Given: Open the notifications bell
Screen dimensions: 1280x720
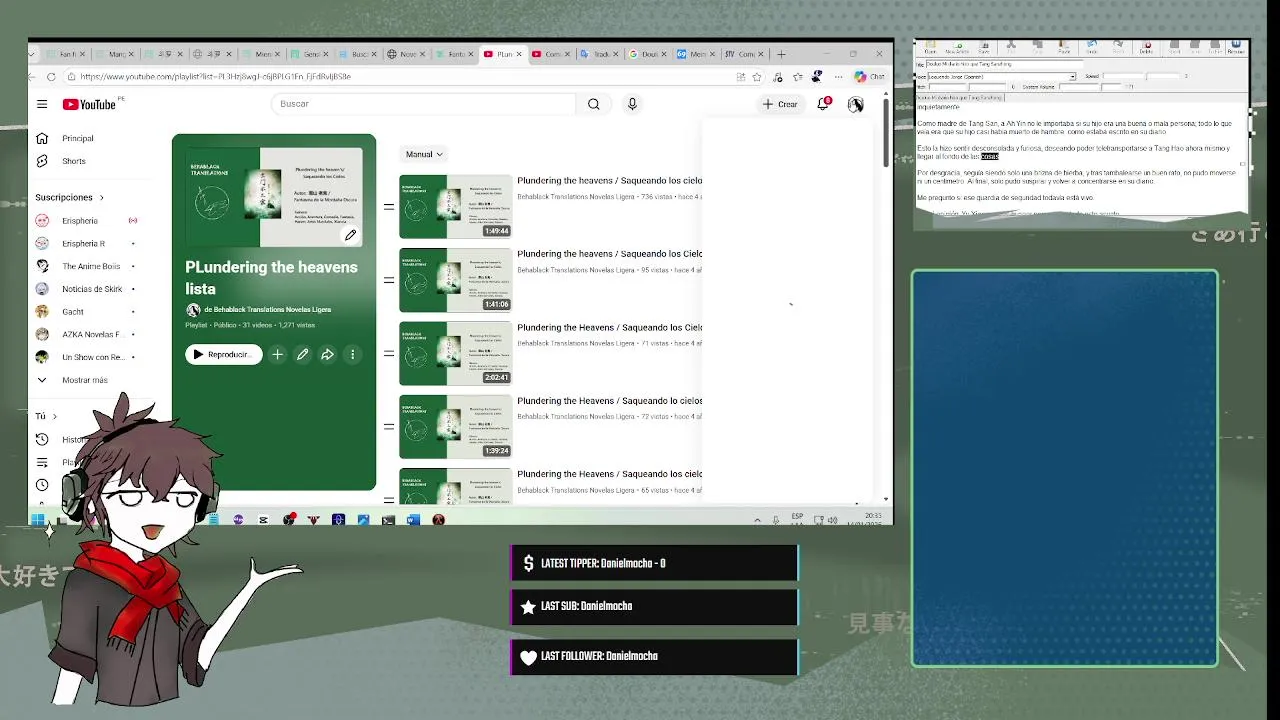Looking at the screenshot, I should click(823, 103).
